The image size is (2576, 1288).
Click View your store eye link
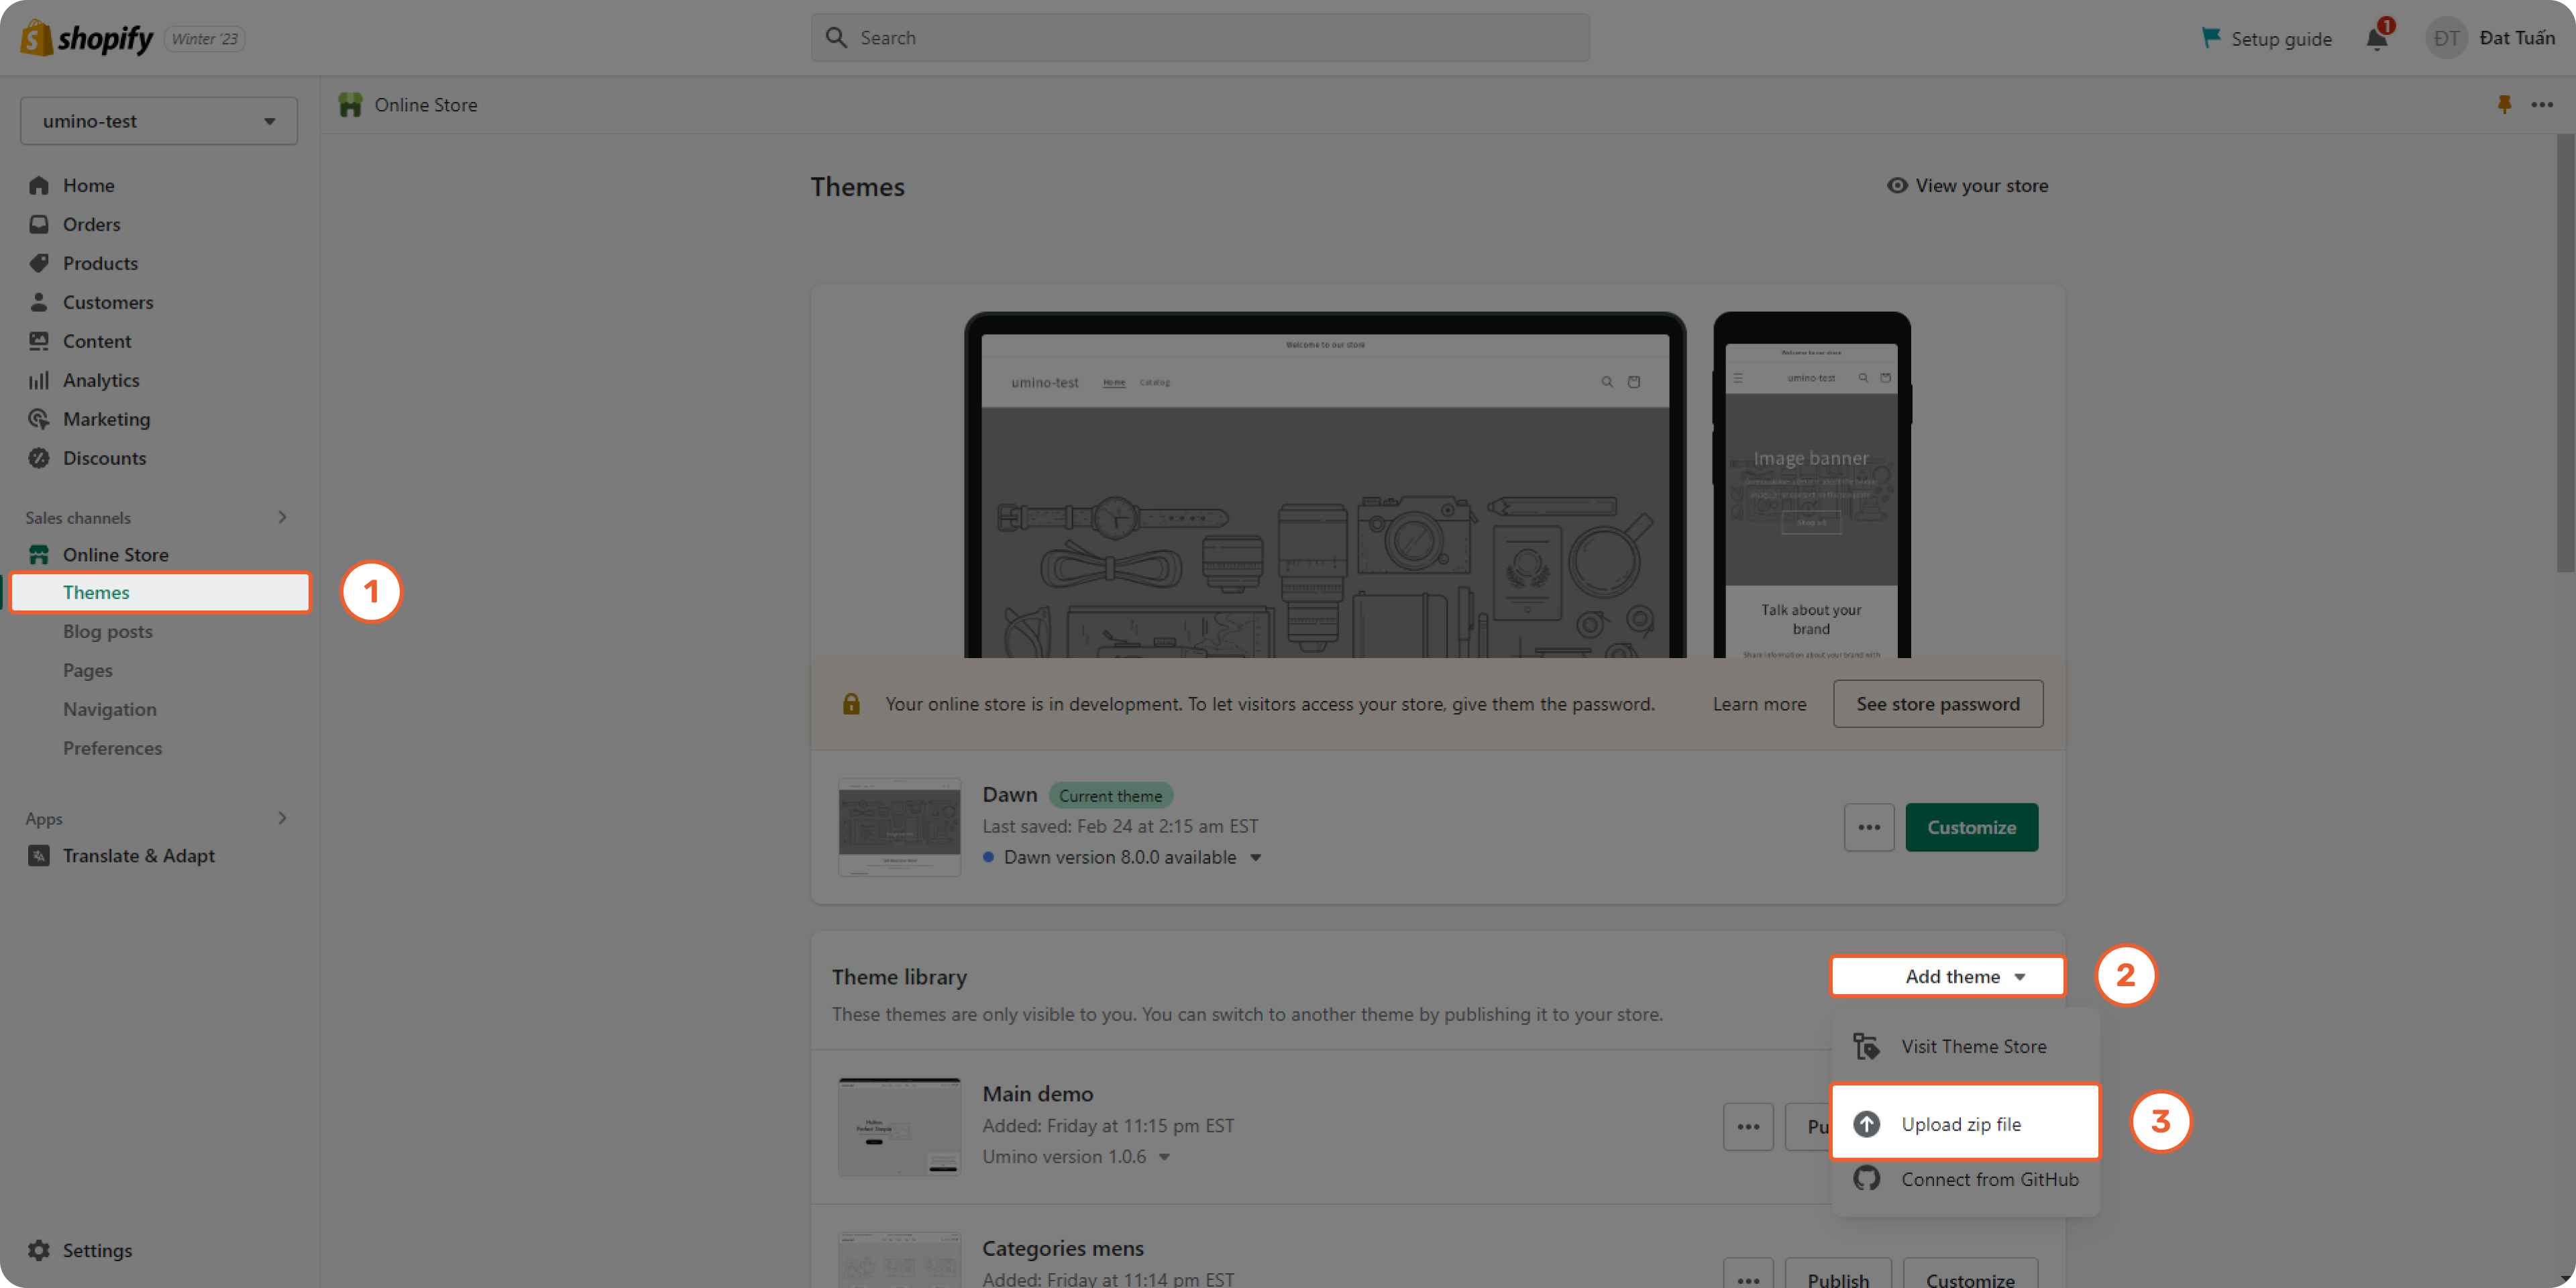(x=1967, y=186)
